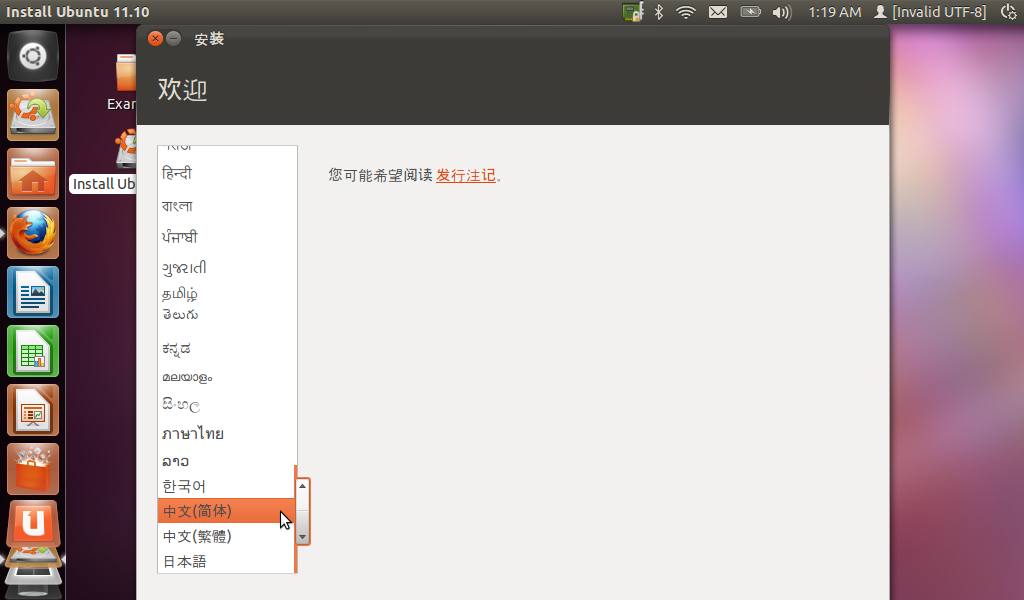Open the battery indicator menu
Image resolution: width=1024 pixels, height=600 pixels.
pyautogui.click(x=750, y=12)
